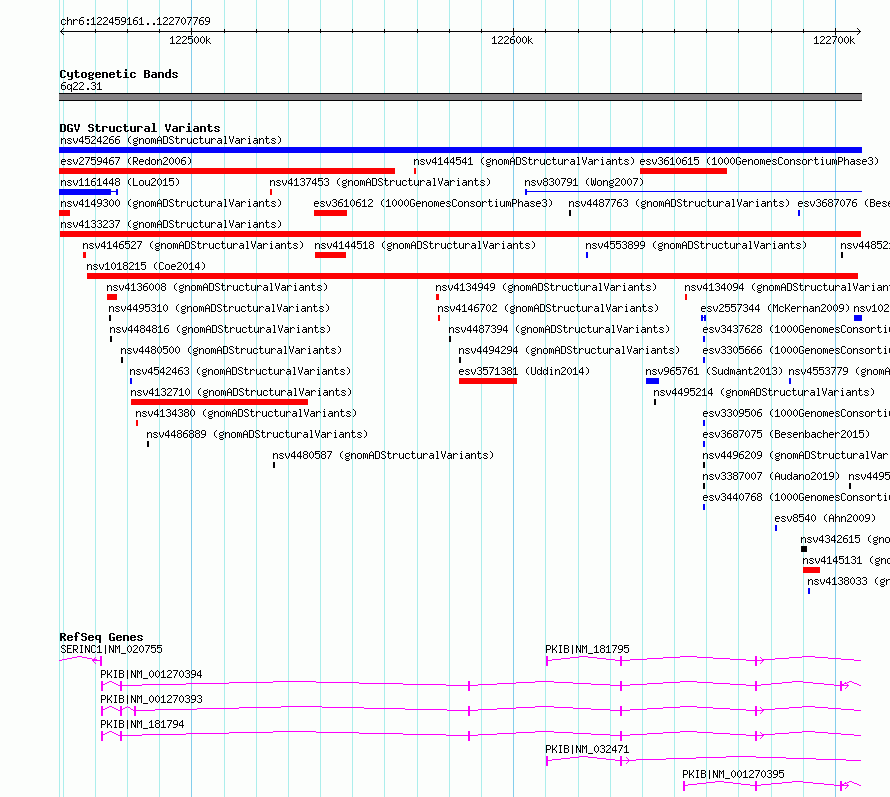
Task: Open nsv1161448 (Lou2015) variant
Action: tap(120, 182)
